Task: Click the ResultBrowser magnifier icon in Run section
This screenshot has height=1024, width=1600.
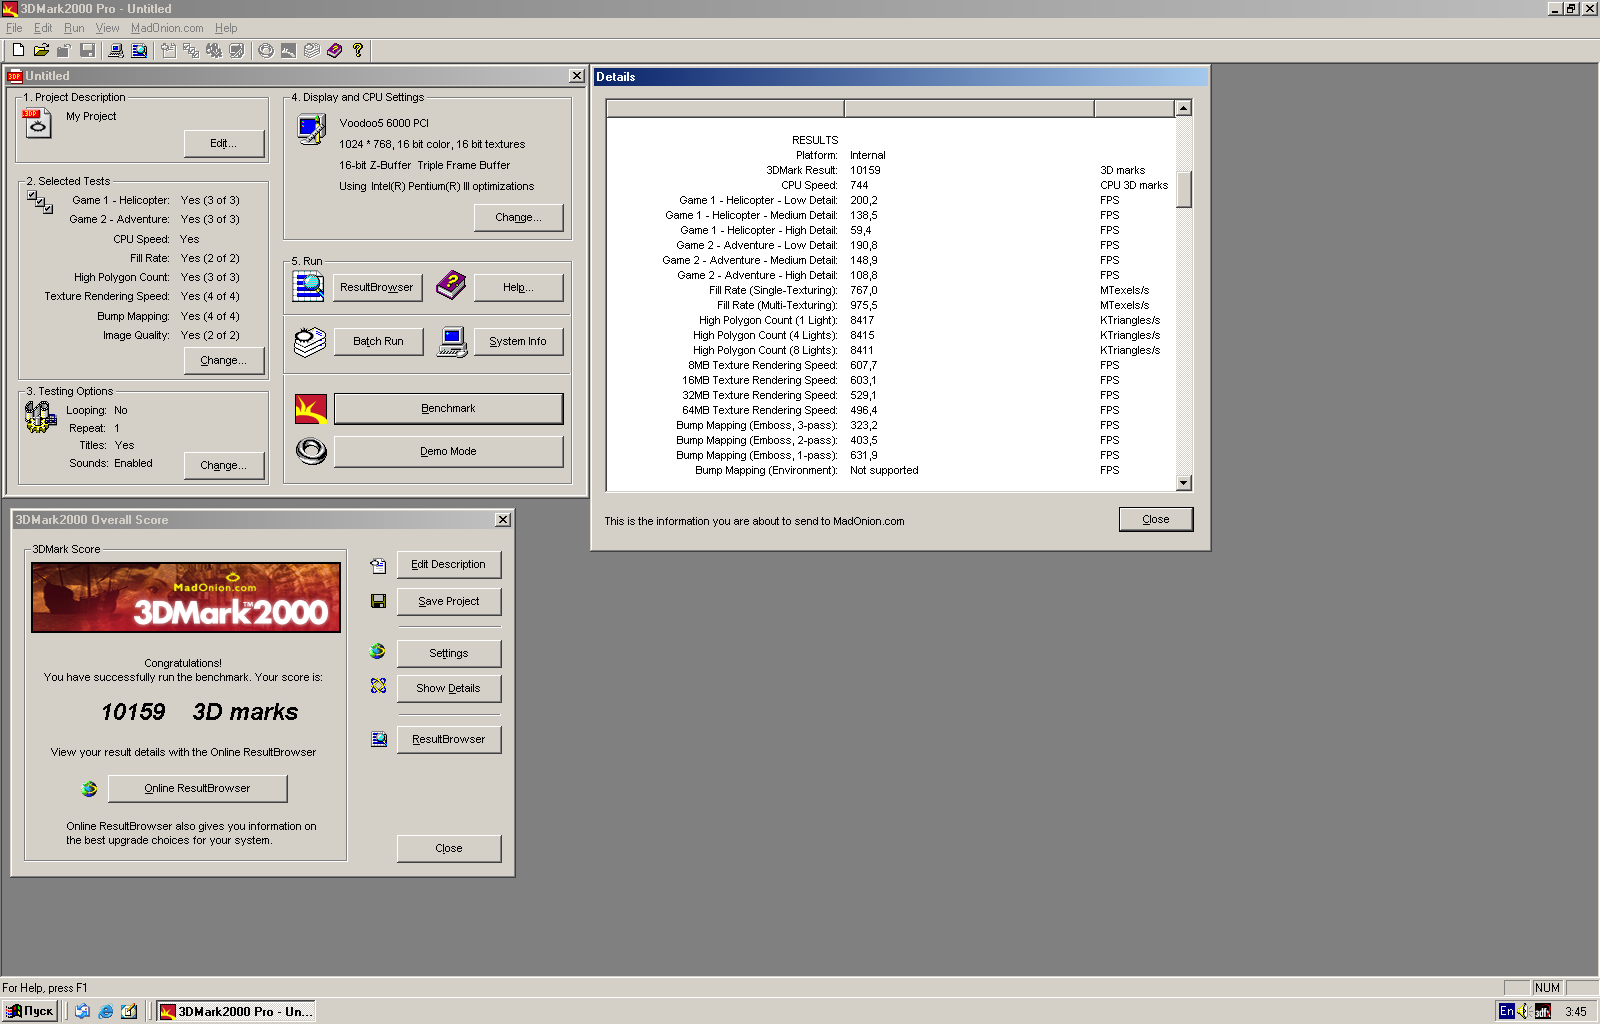Action: click(x=308, y=286)
